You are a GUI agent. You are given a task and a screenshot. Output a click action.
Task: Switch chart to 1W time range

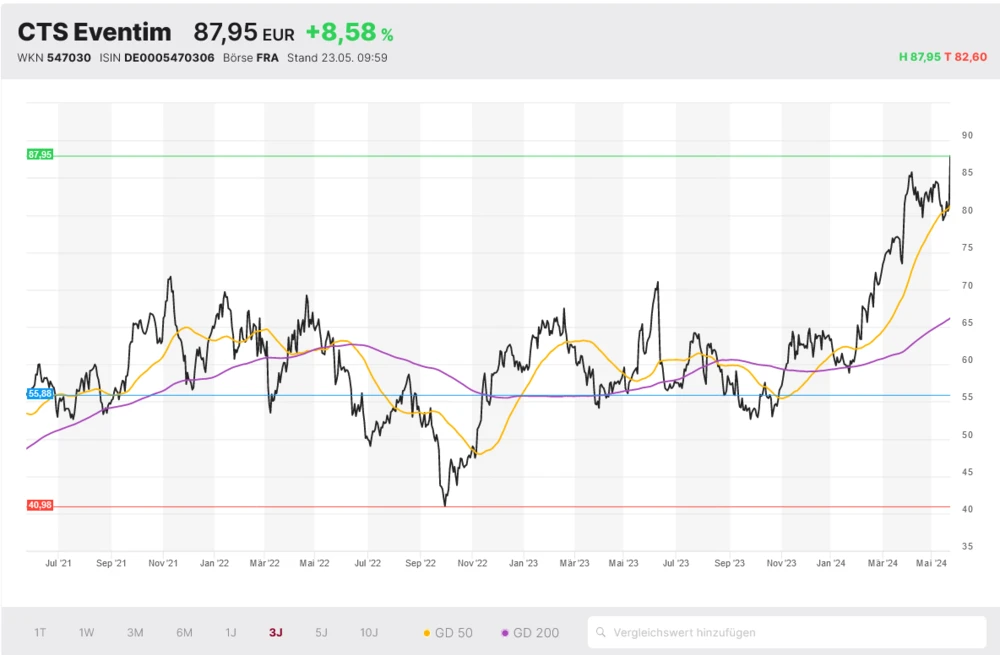click(87, 632)
